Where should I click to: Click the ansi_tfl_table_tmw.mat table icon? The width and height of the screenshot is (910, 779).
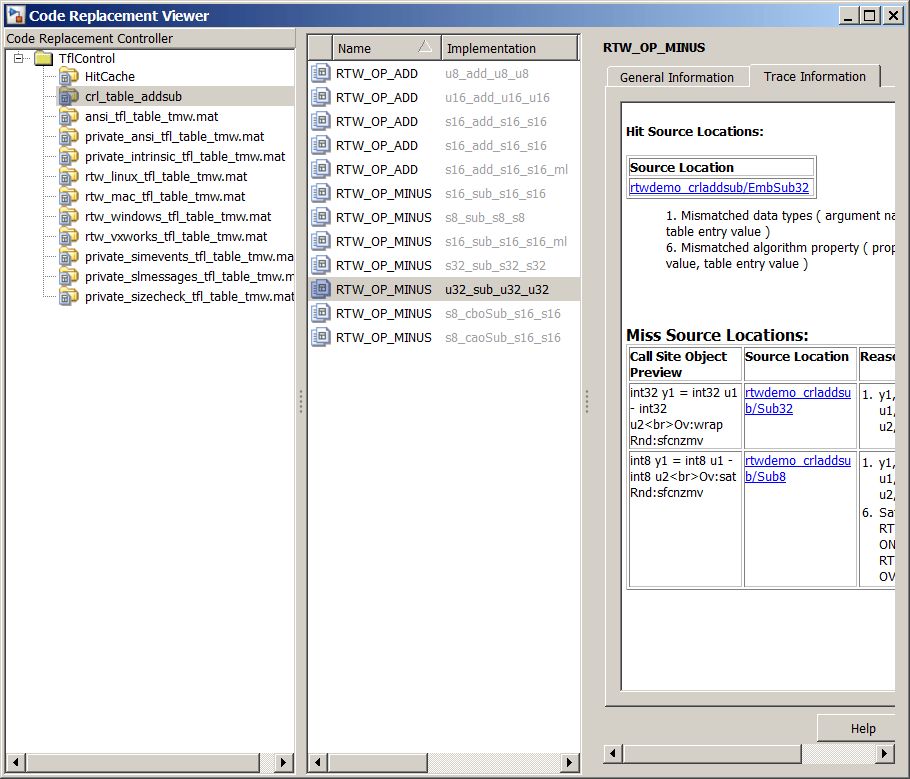click(68, 117)
